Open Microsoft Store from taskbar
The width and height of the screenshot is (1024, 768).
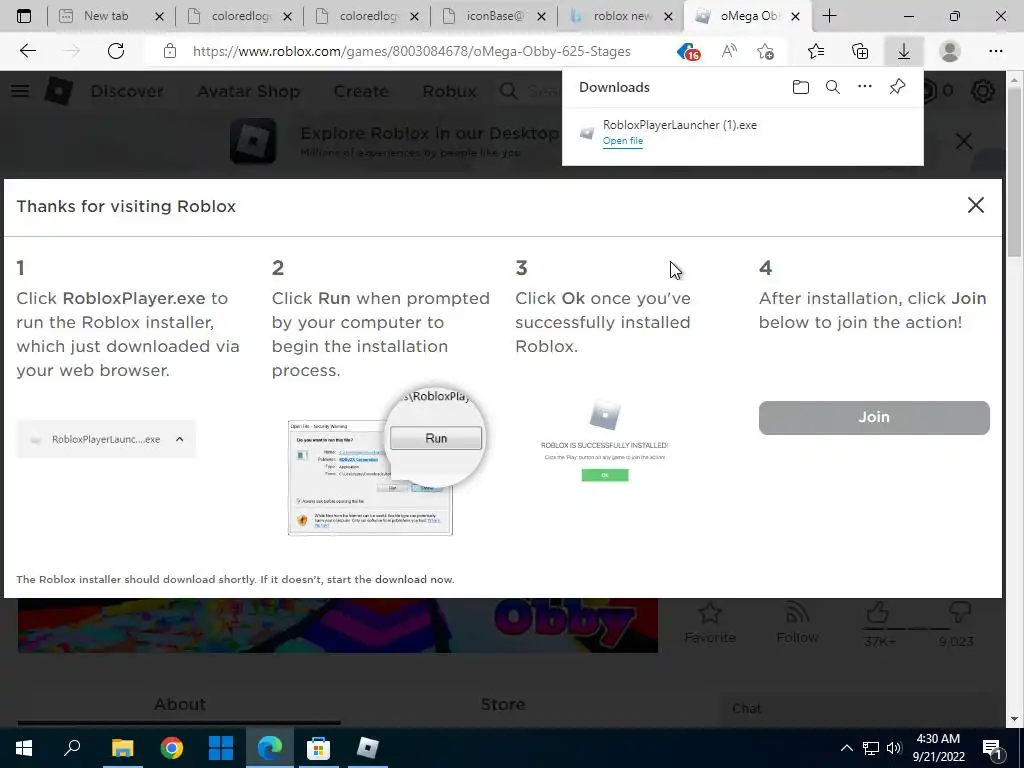click(319, 748)
